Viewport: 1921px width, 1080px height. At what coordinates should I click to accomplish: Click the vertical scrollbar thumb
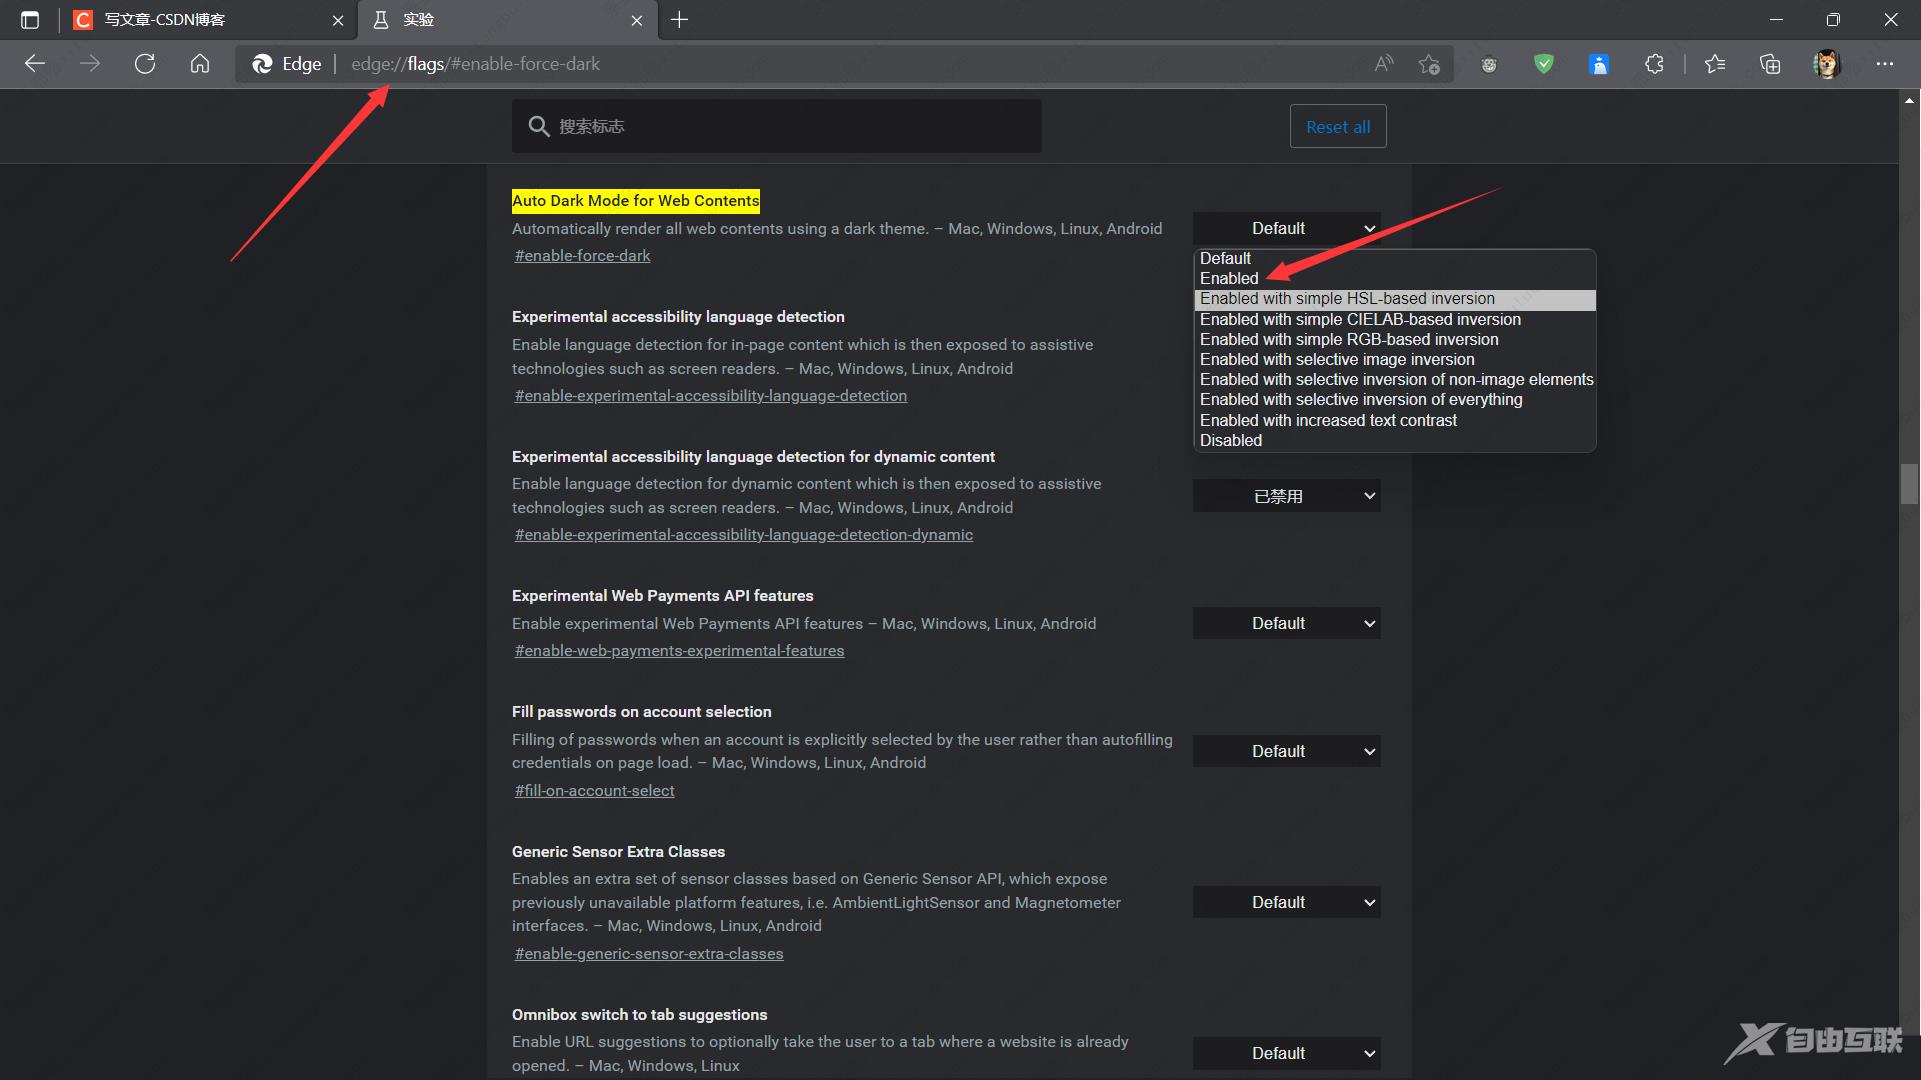(x=1909, y=484)
